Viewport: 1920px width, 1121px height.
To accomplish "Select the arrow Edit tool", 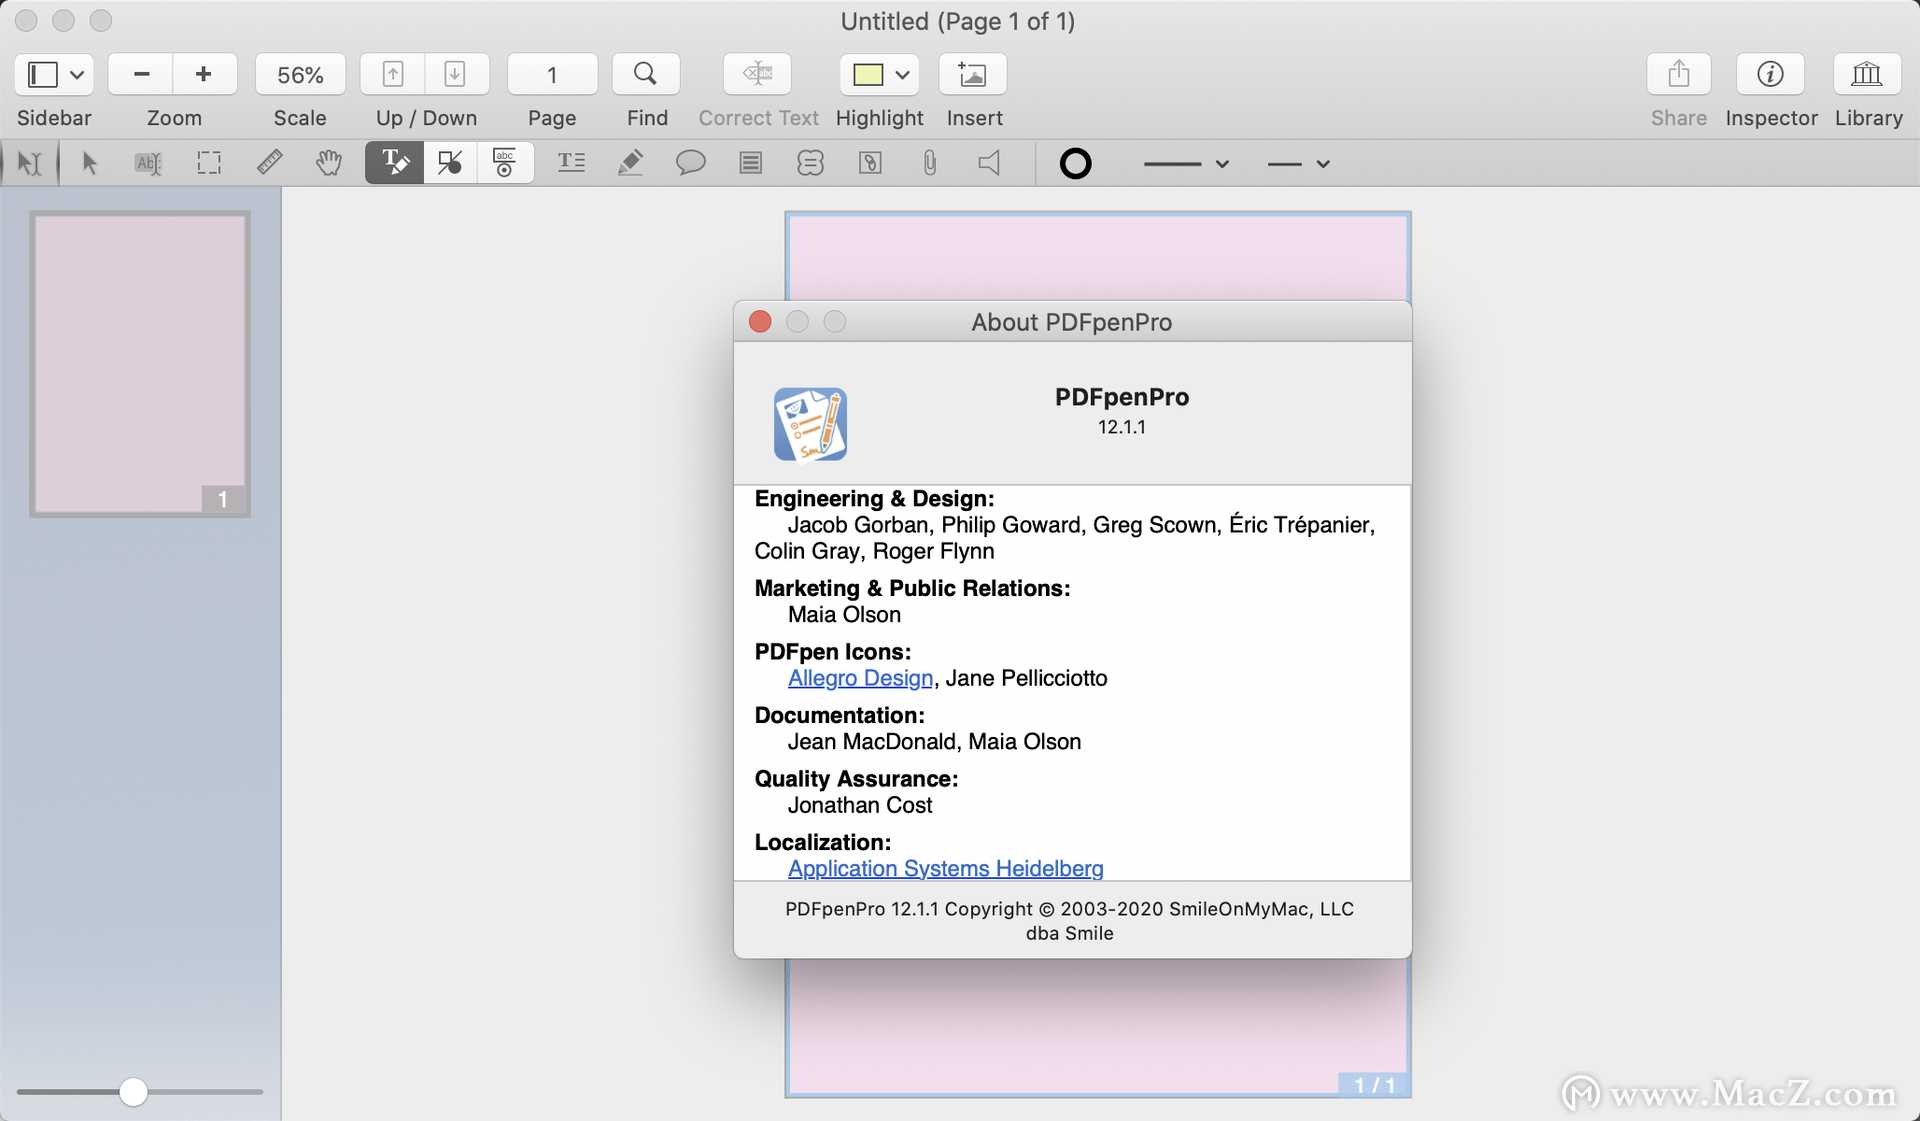I will (x=89, y=163).
